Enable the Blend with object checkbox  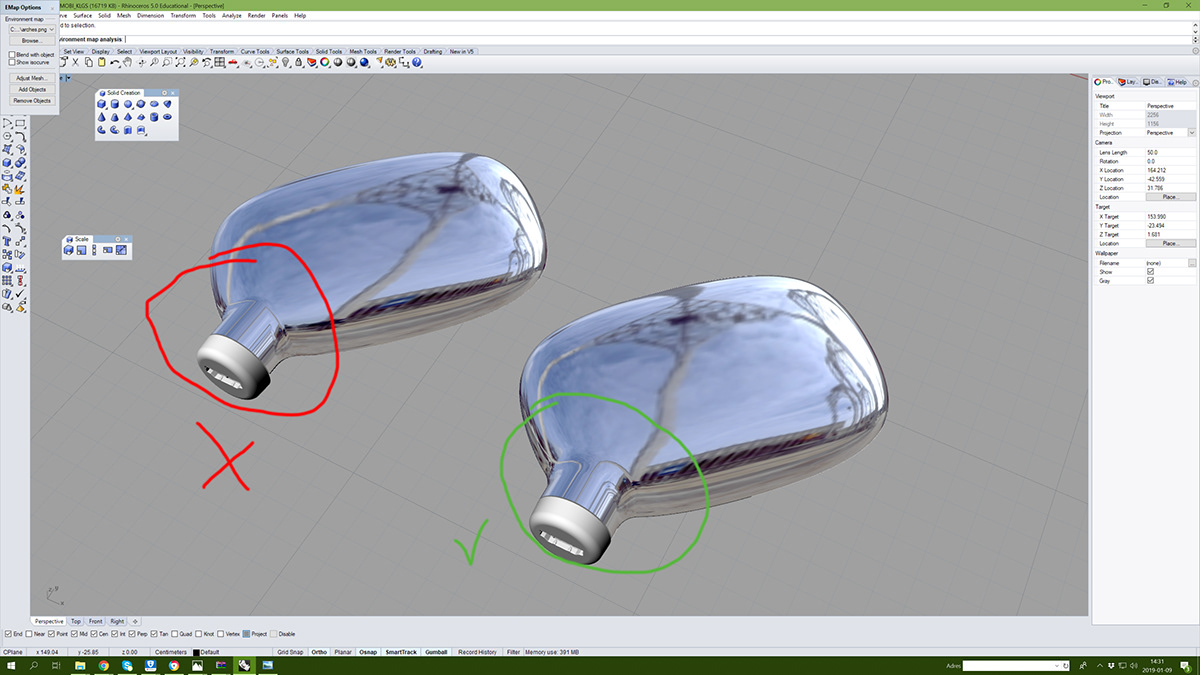tap(12, 54)
